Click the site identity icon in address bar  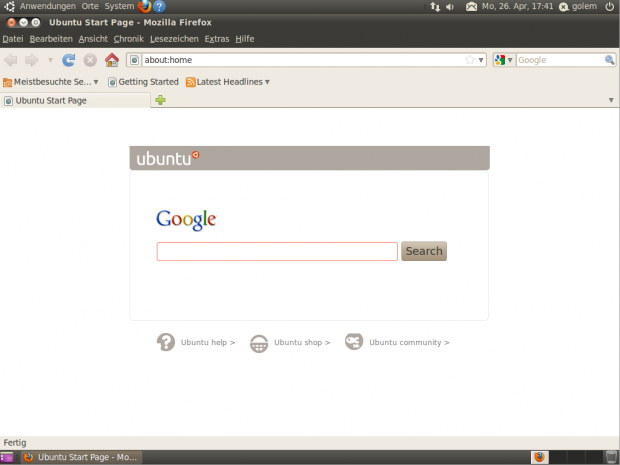(x=134, y=60)
